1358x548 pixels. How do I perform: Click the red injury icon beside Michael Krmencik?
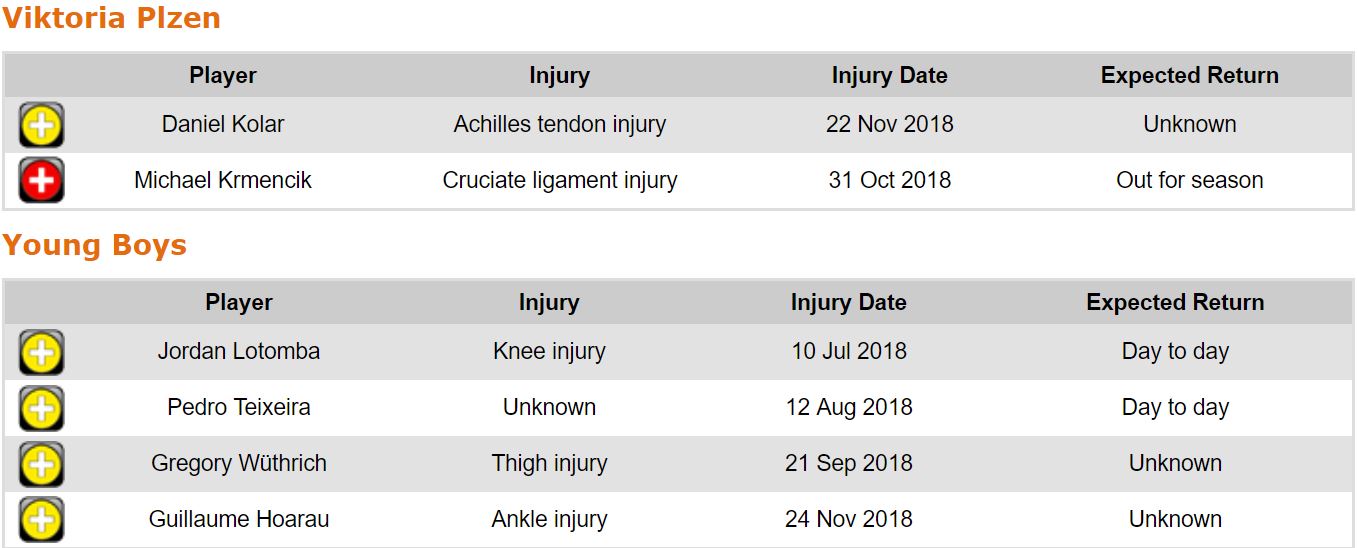pos(41,181)
